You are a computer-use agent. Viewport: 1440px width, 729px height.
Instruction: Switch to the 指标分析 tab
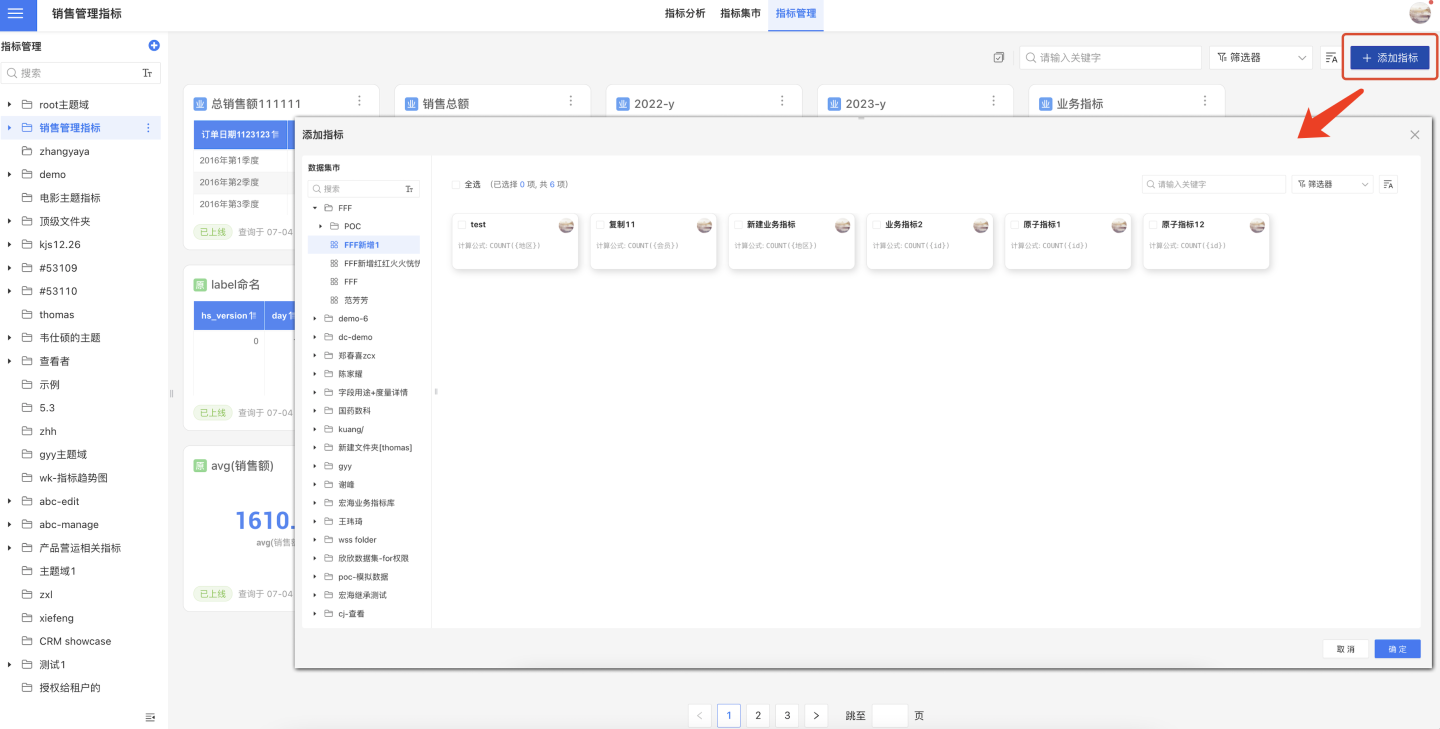(x=685, y=14)
